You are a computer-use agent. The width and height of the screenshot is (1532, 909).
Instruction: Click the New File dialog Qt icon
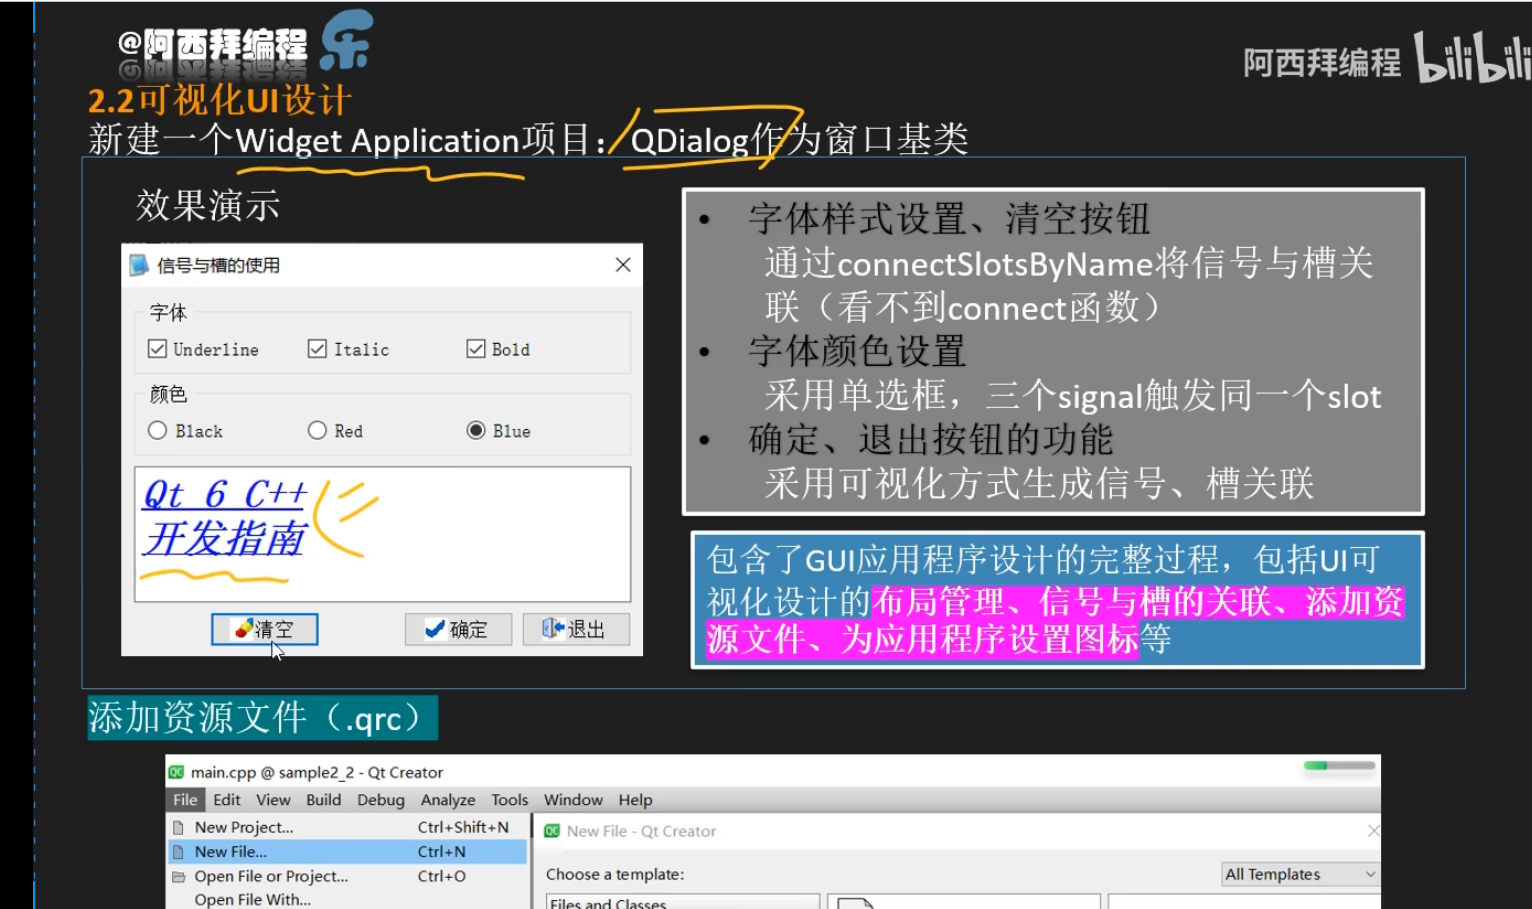point(552,831)
